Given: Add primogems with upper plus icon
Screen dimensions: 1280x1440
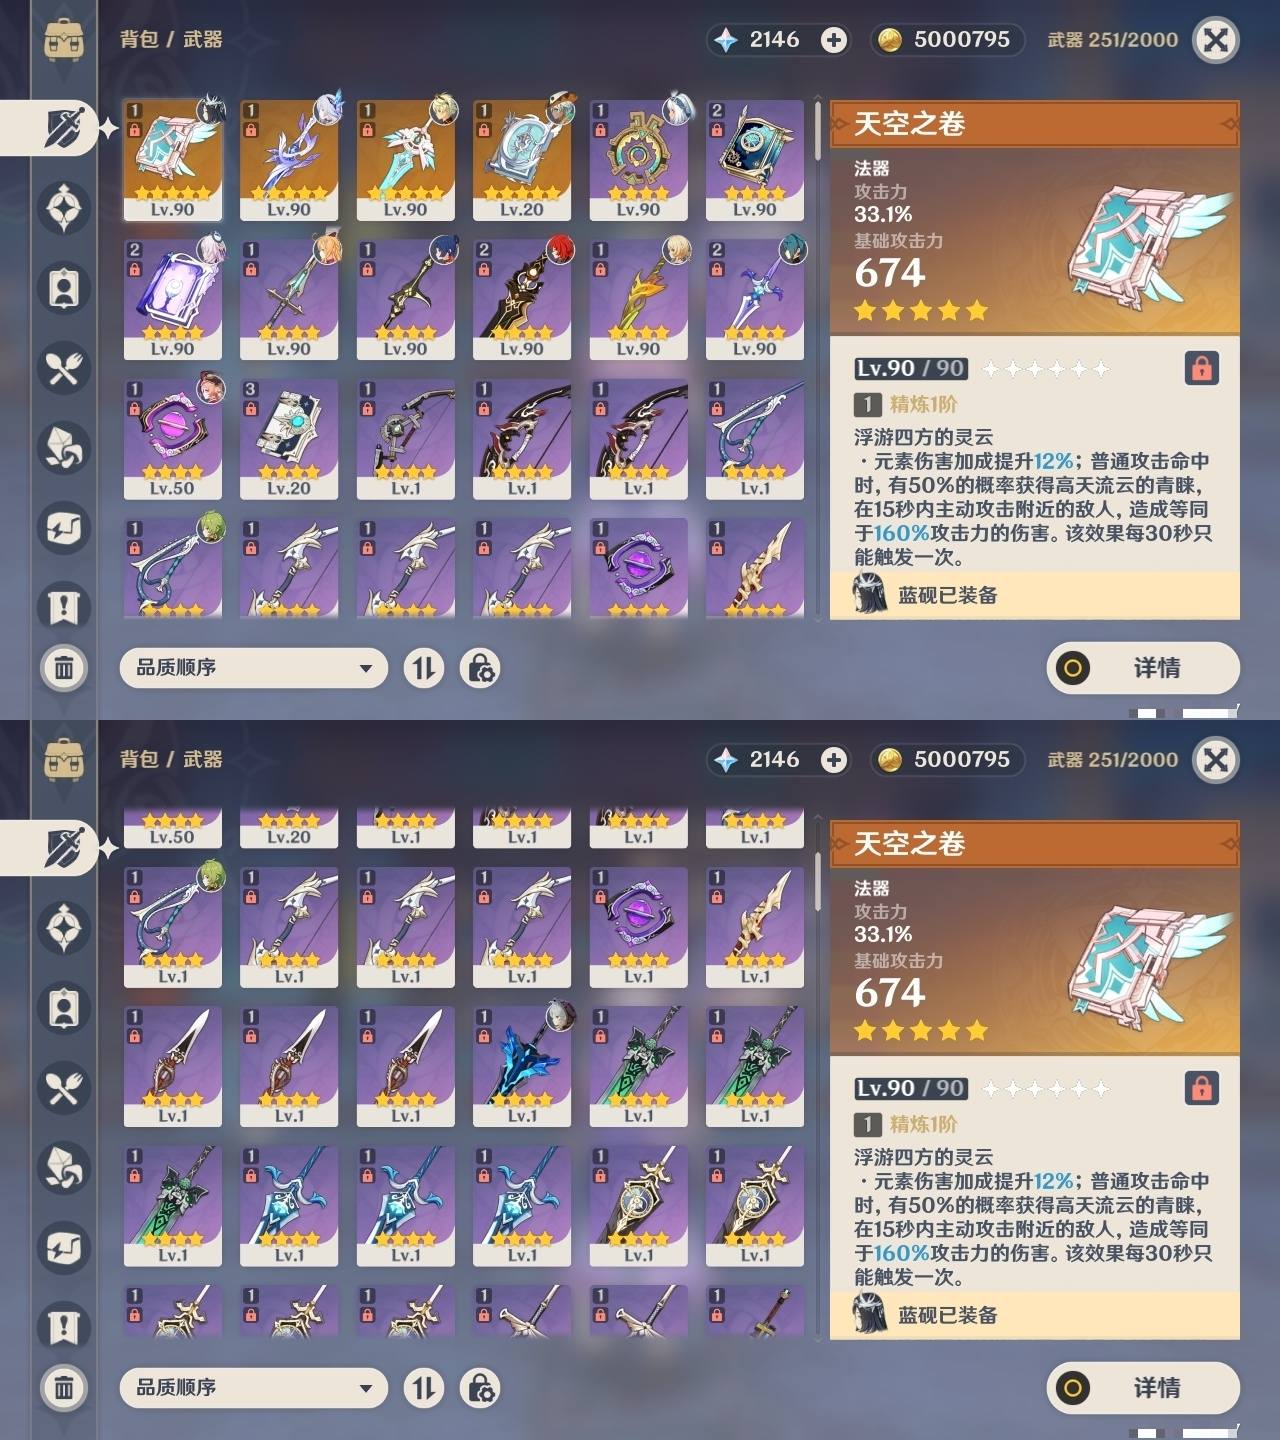Looking at the screenshot, I should (x=833, y=40).
